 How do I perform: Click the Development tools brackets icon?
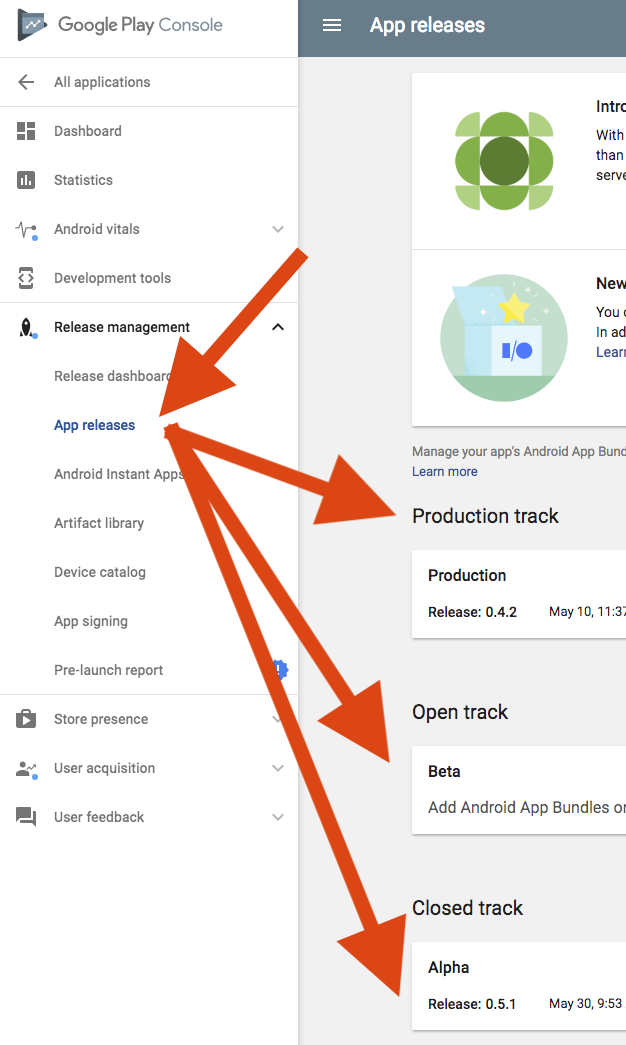(26, 278)
